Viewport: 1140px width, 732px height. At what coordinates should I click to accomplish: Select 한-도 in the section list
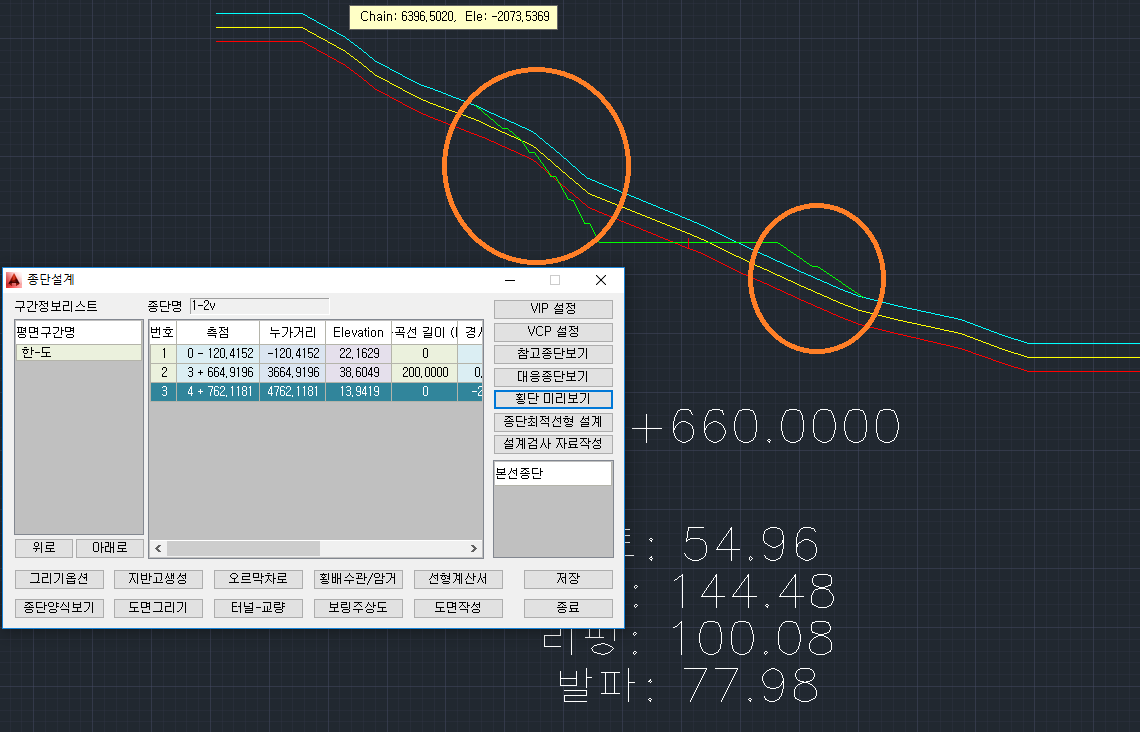pos(78,353)
